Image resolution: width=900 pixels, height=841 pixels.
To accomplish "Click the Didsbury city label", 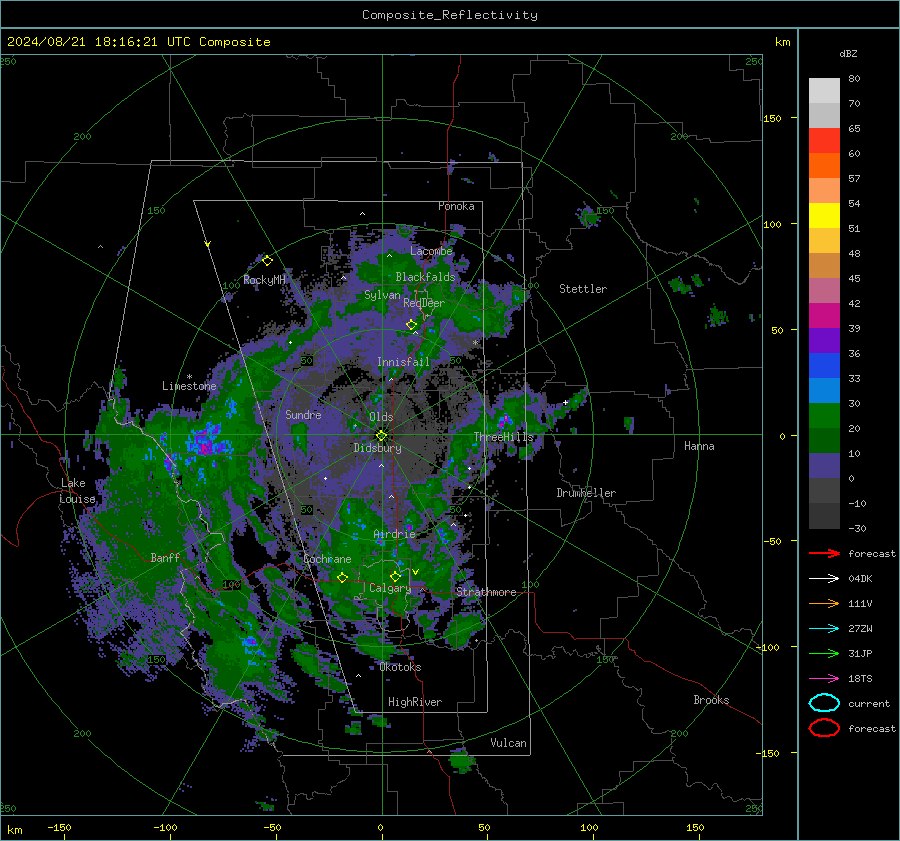I will [377, 448].
